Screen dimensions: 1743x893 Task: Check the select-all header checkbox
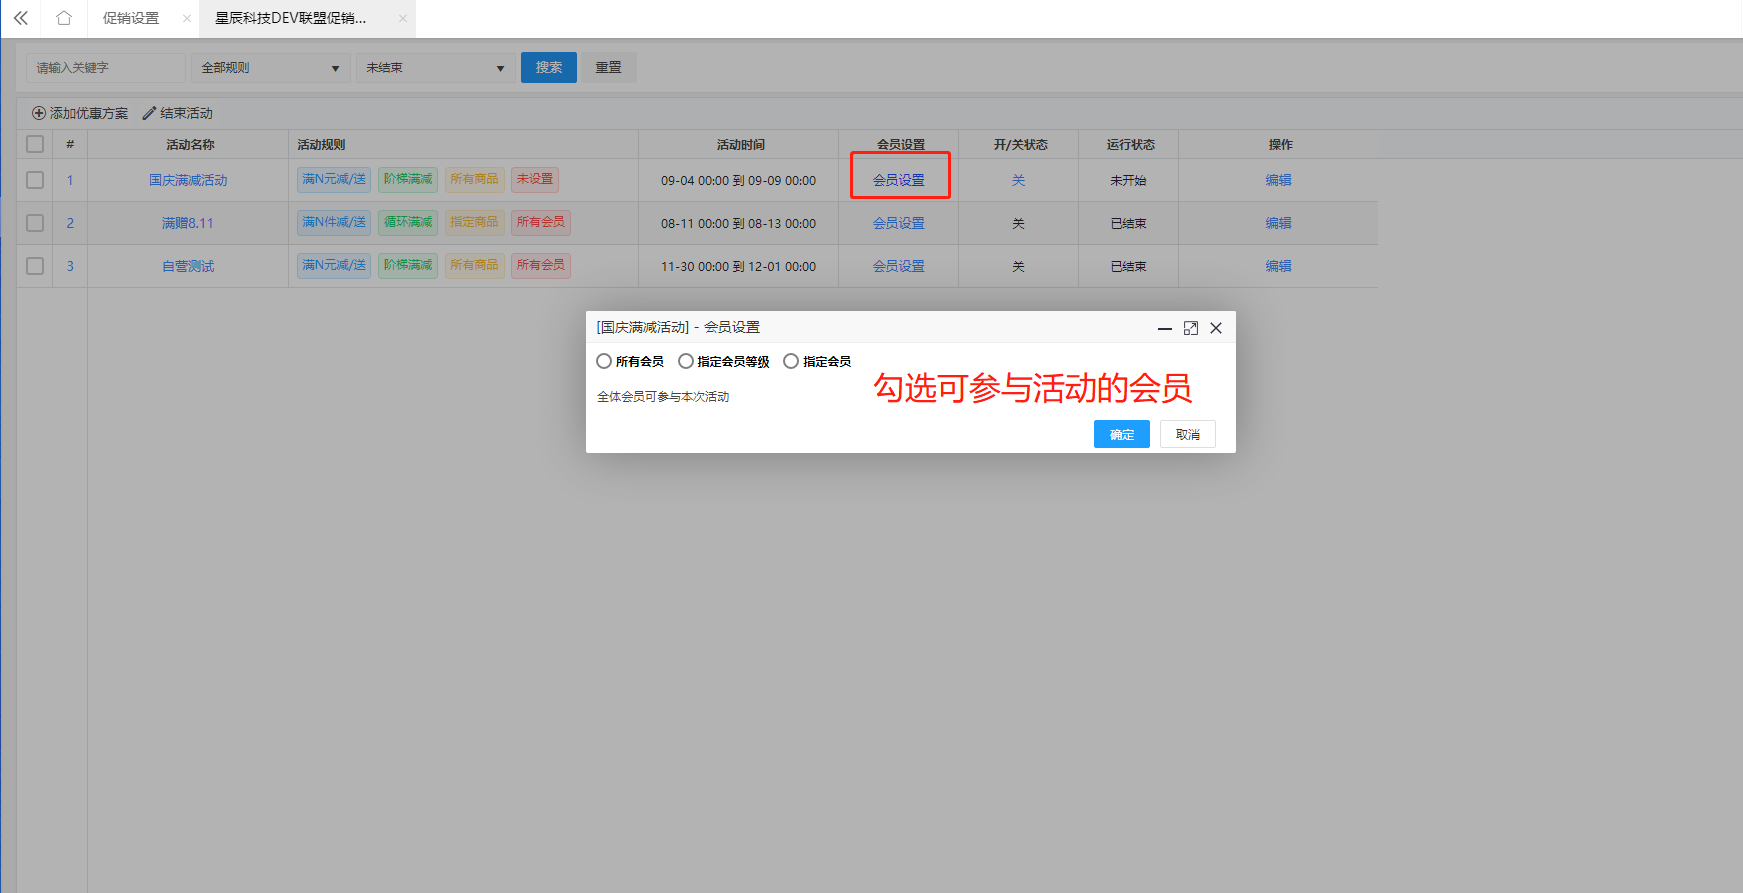(x=35, y=144)
